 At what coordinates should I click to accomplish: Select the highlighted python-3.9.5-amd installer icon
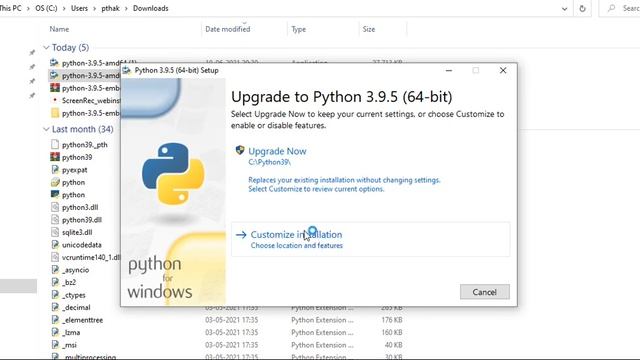pyautogui.click(x=54, y=75)
